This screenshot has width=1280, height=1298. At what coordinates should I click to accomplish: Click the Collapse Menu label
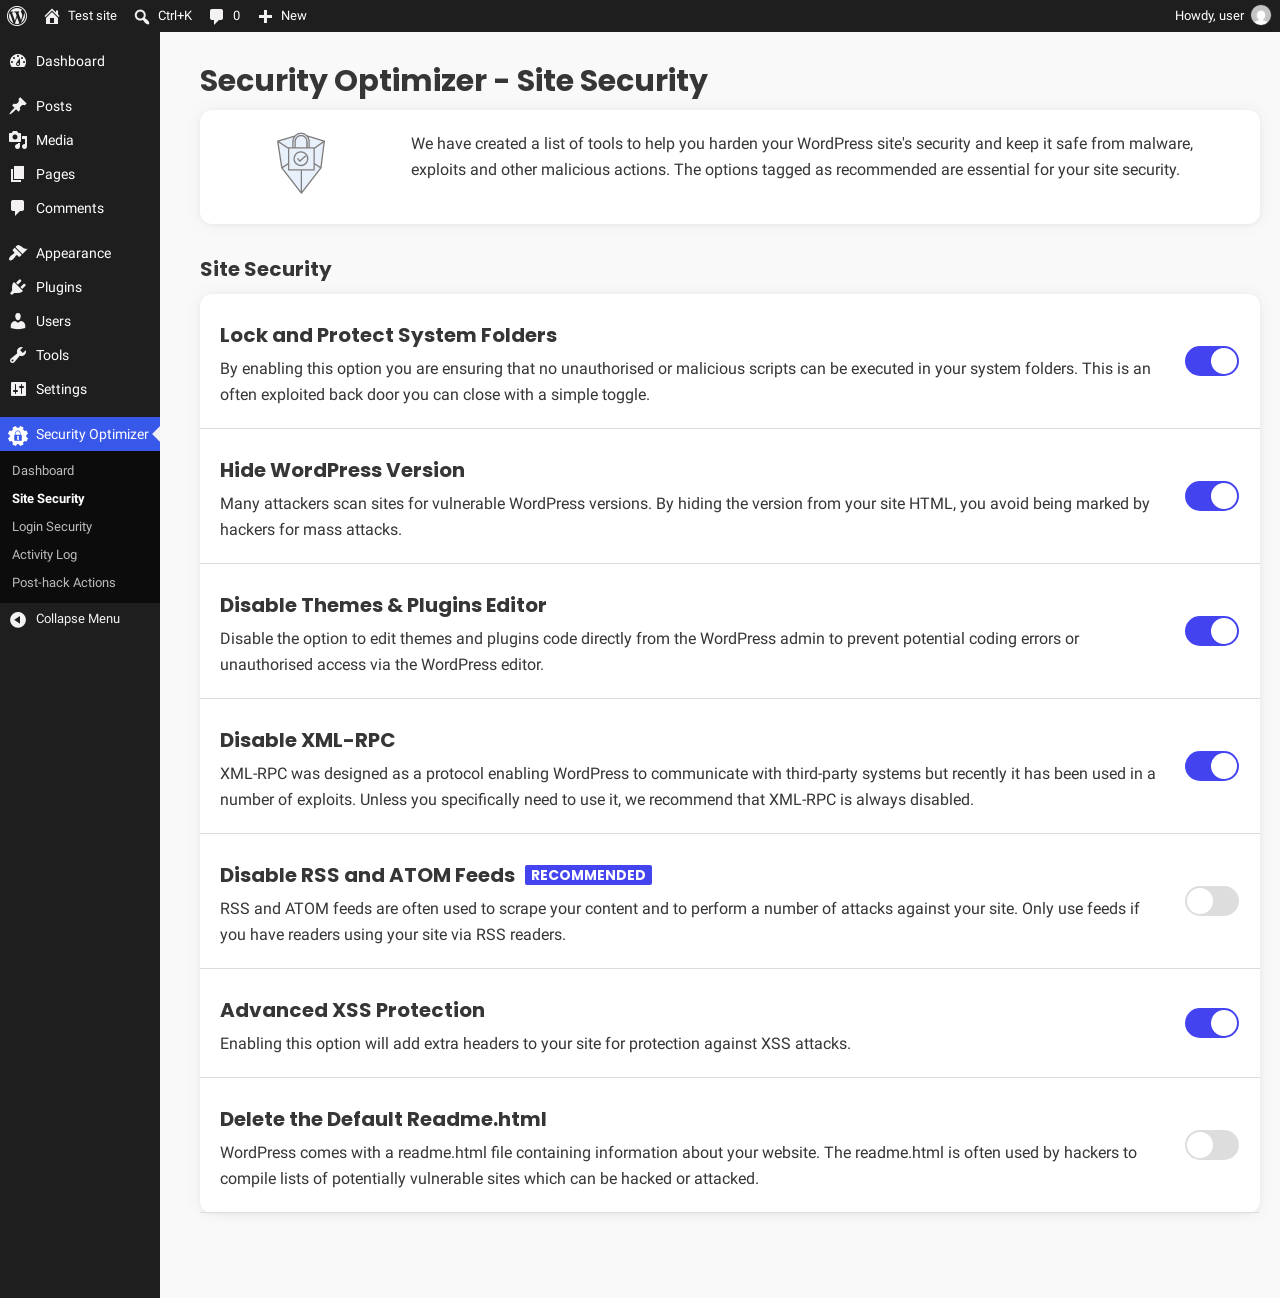tap(78, 619)
